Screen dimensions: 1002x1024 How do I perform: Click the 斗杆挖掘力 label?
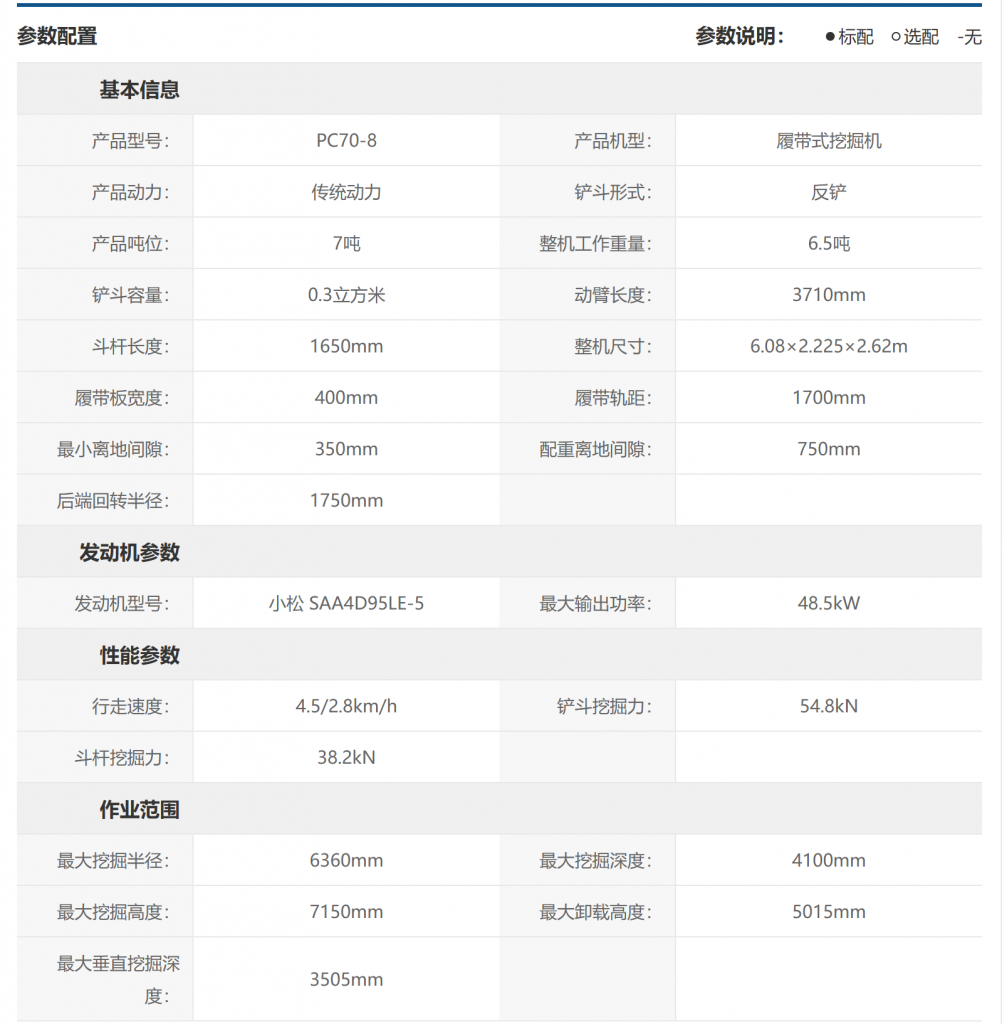tap(121, 758)
